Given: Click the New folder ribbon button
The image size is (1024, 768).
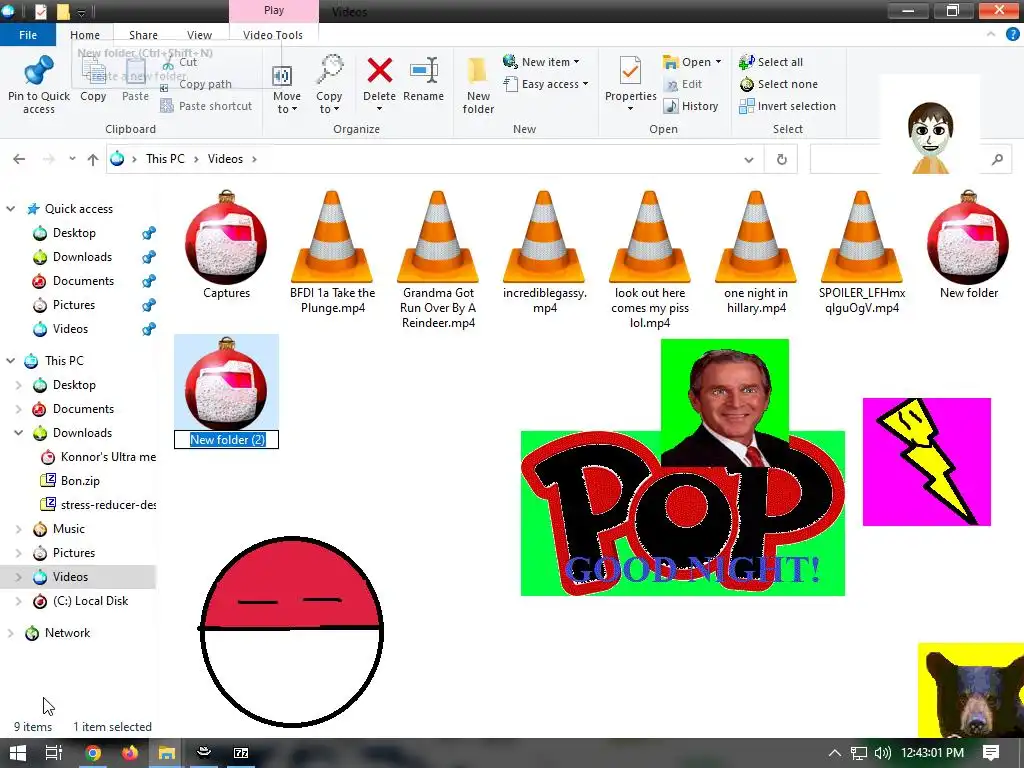Looking at the screenshot, I should 478,85.
